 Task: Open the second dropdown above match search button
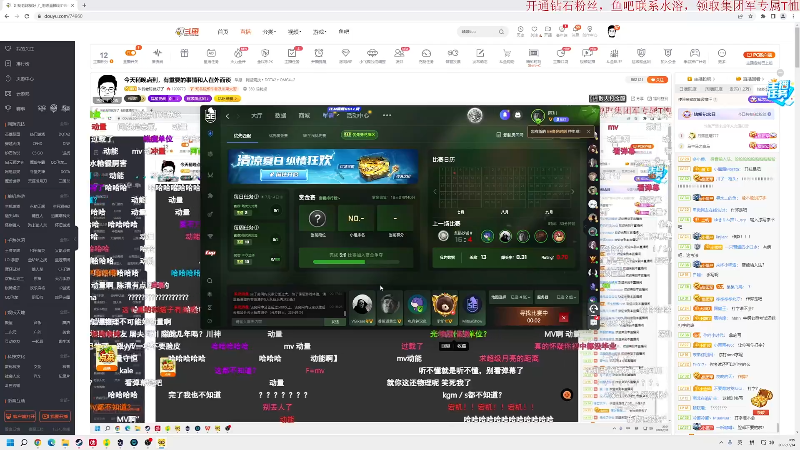(557, 297)
